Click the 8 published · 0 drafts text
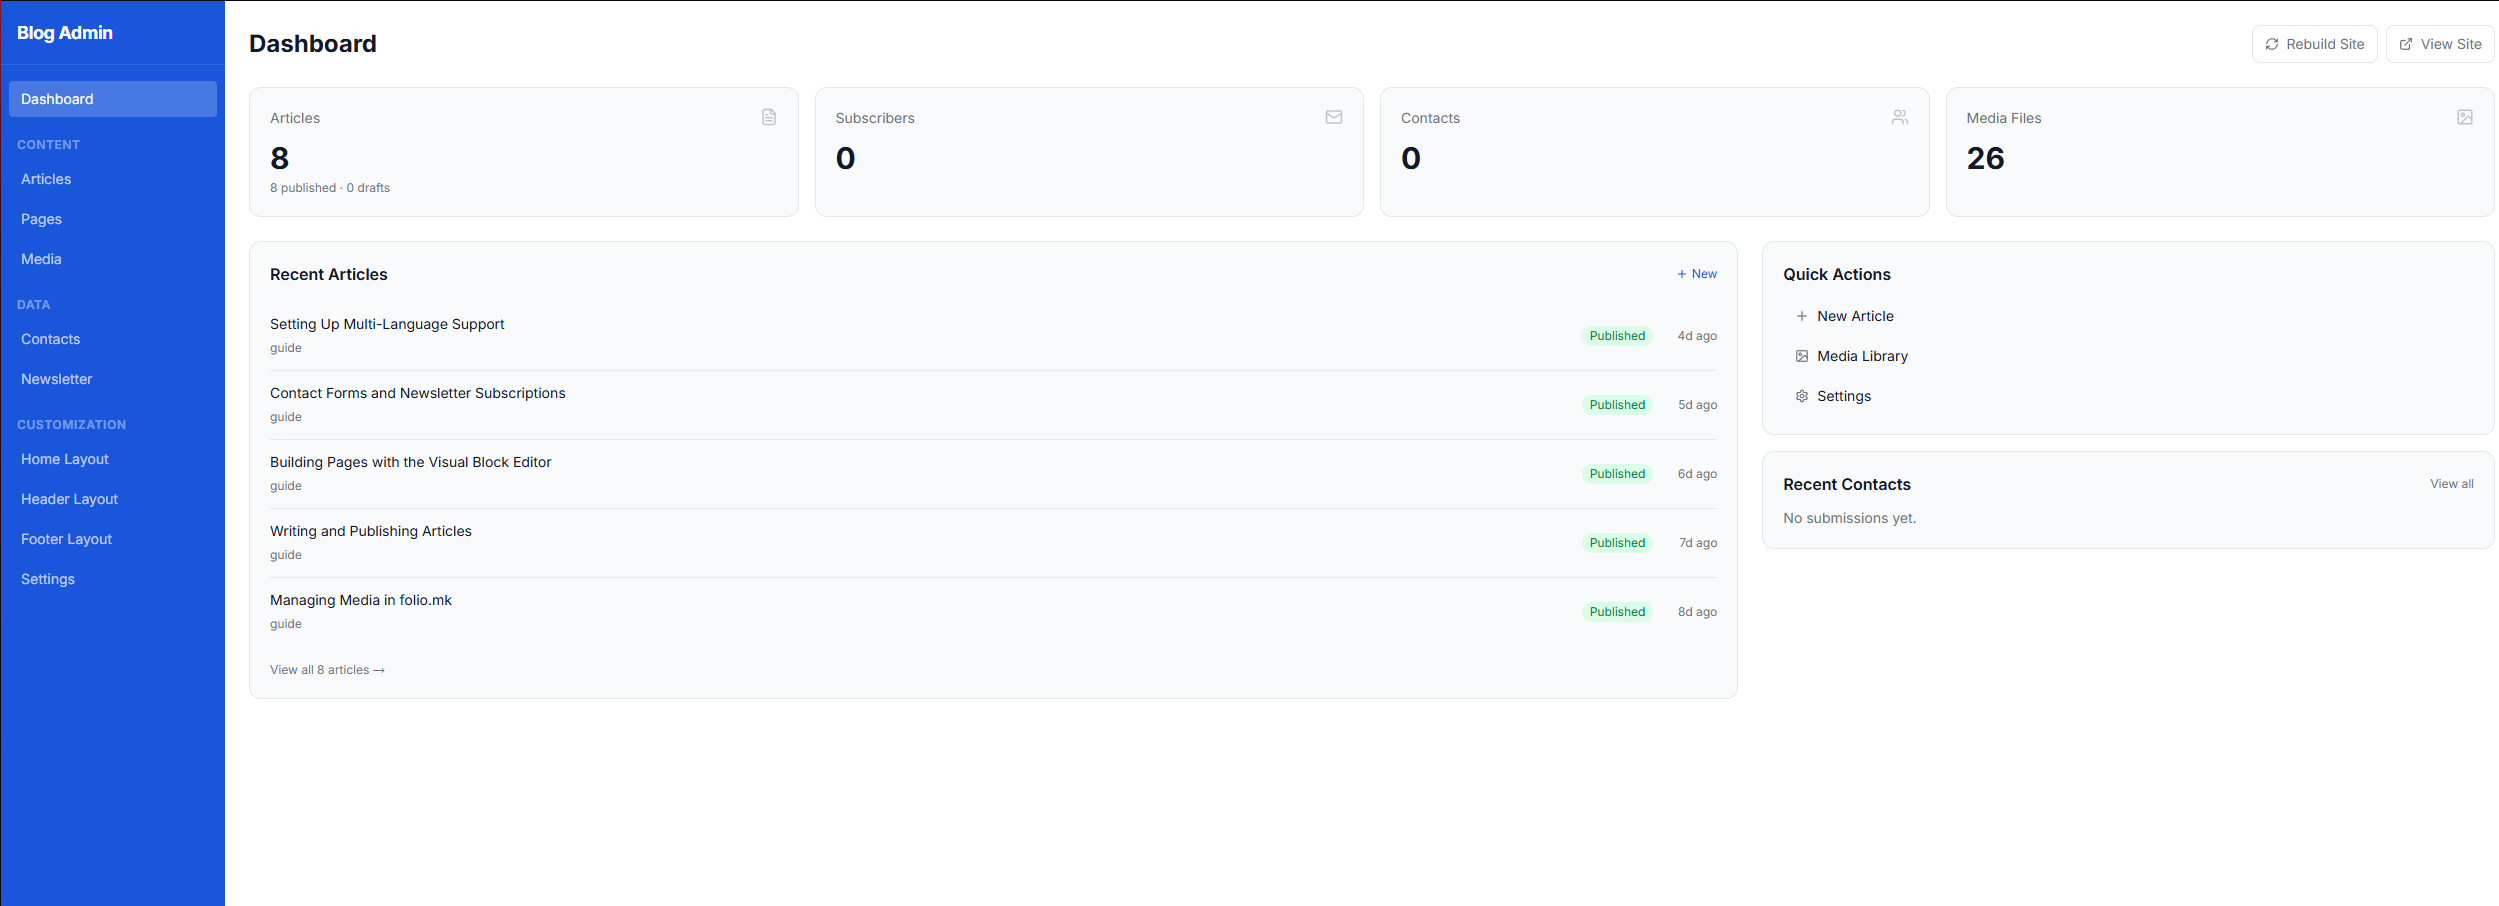Screen dimensions: 2499x906 click(x=330, y=188)
